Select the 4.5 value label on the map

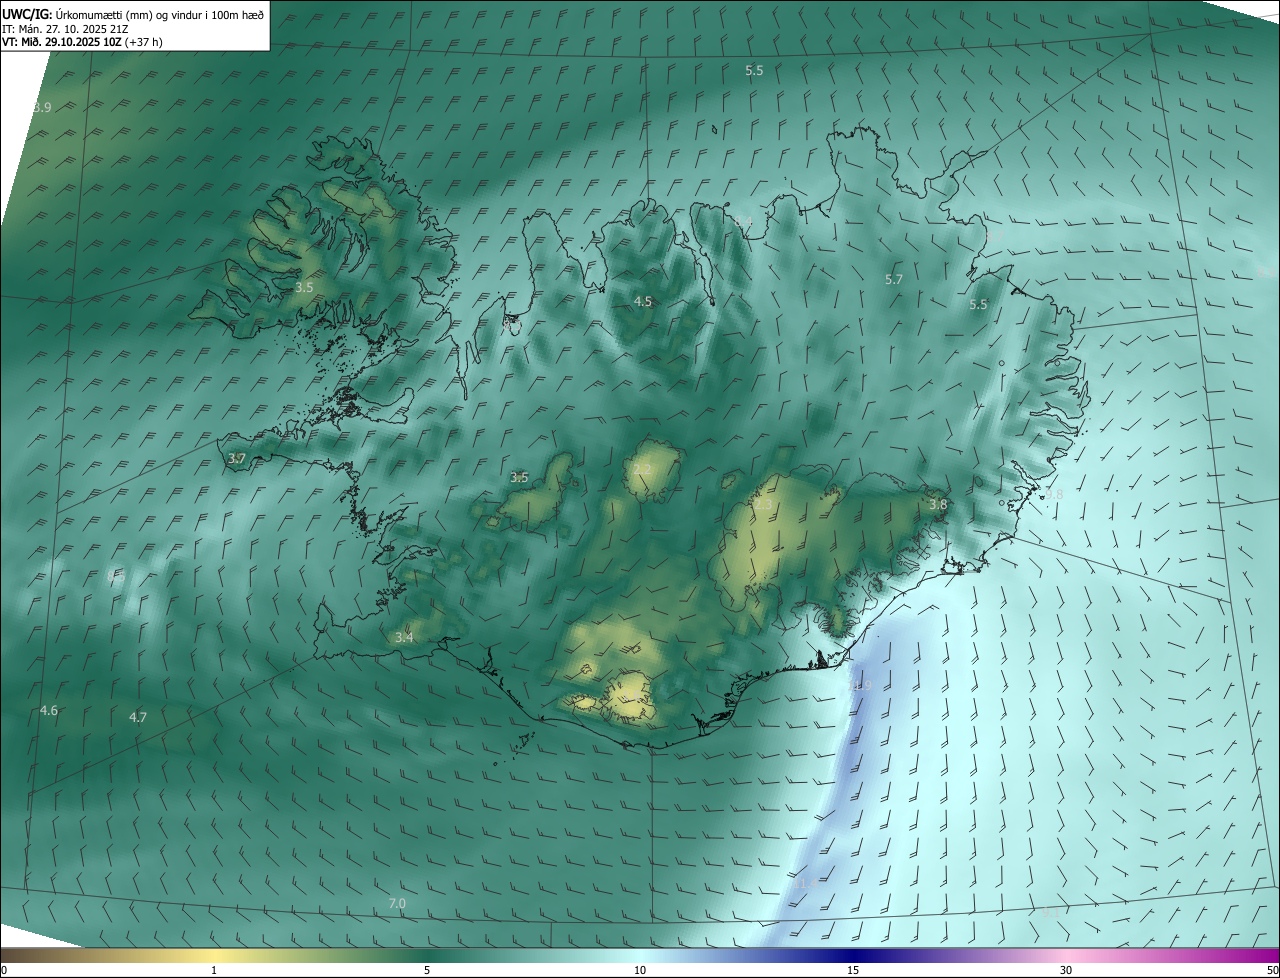click(x=643, y=301)
